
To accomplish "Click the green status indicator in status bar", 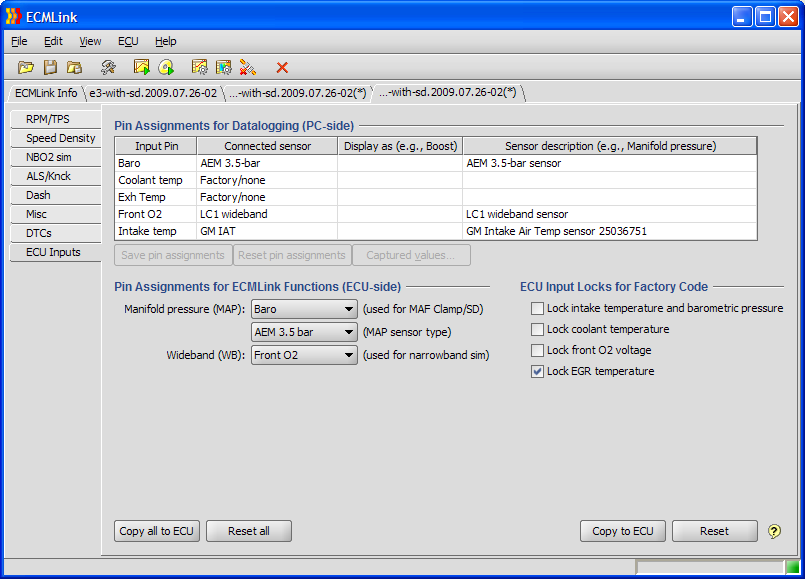I will click(792, 567).
